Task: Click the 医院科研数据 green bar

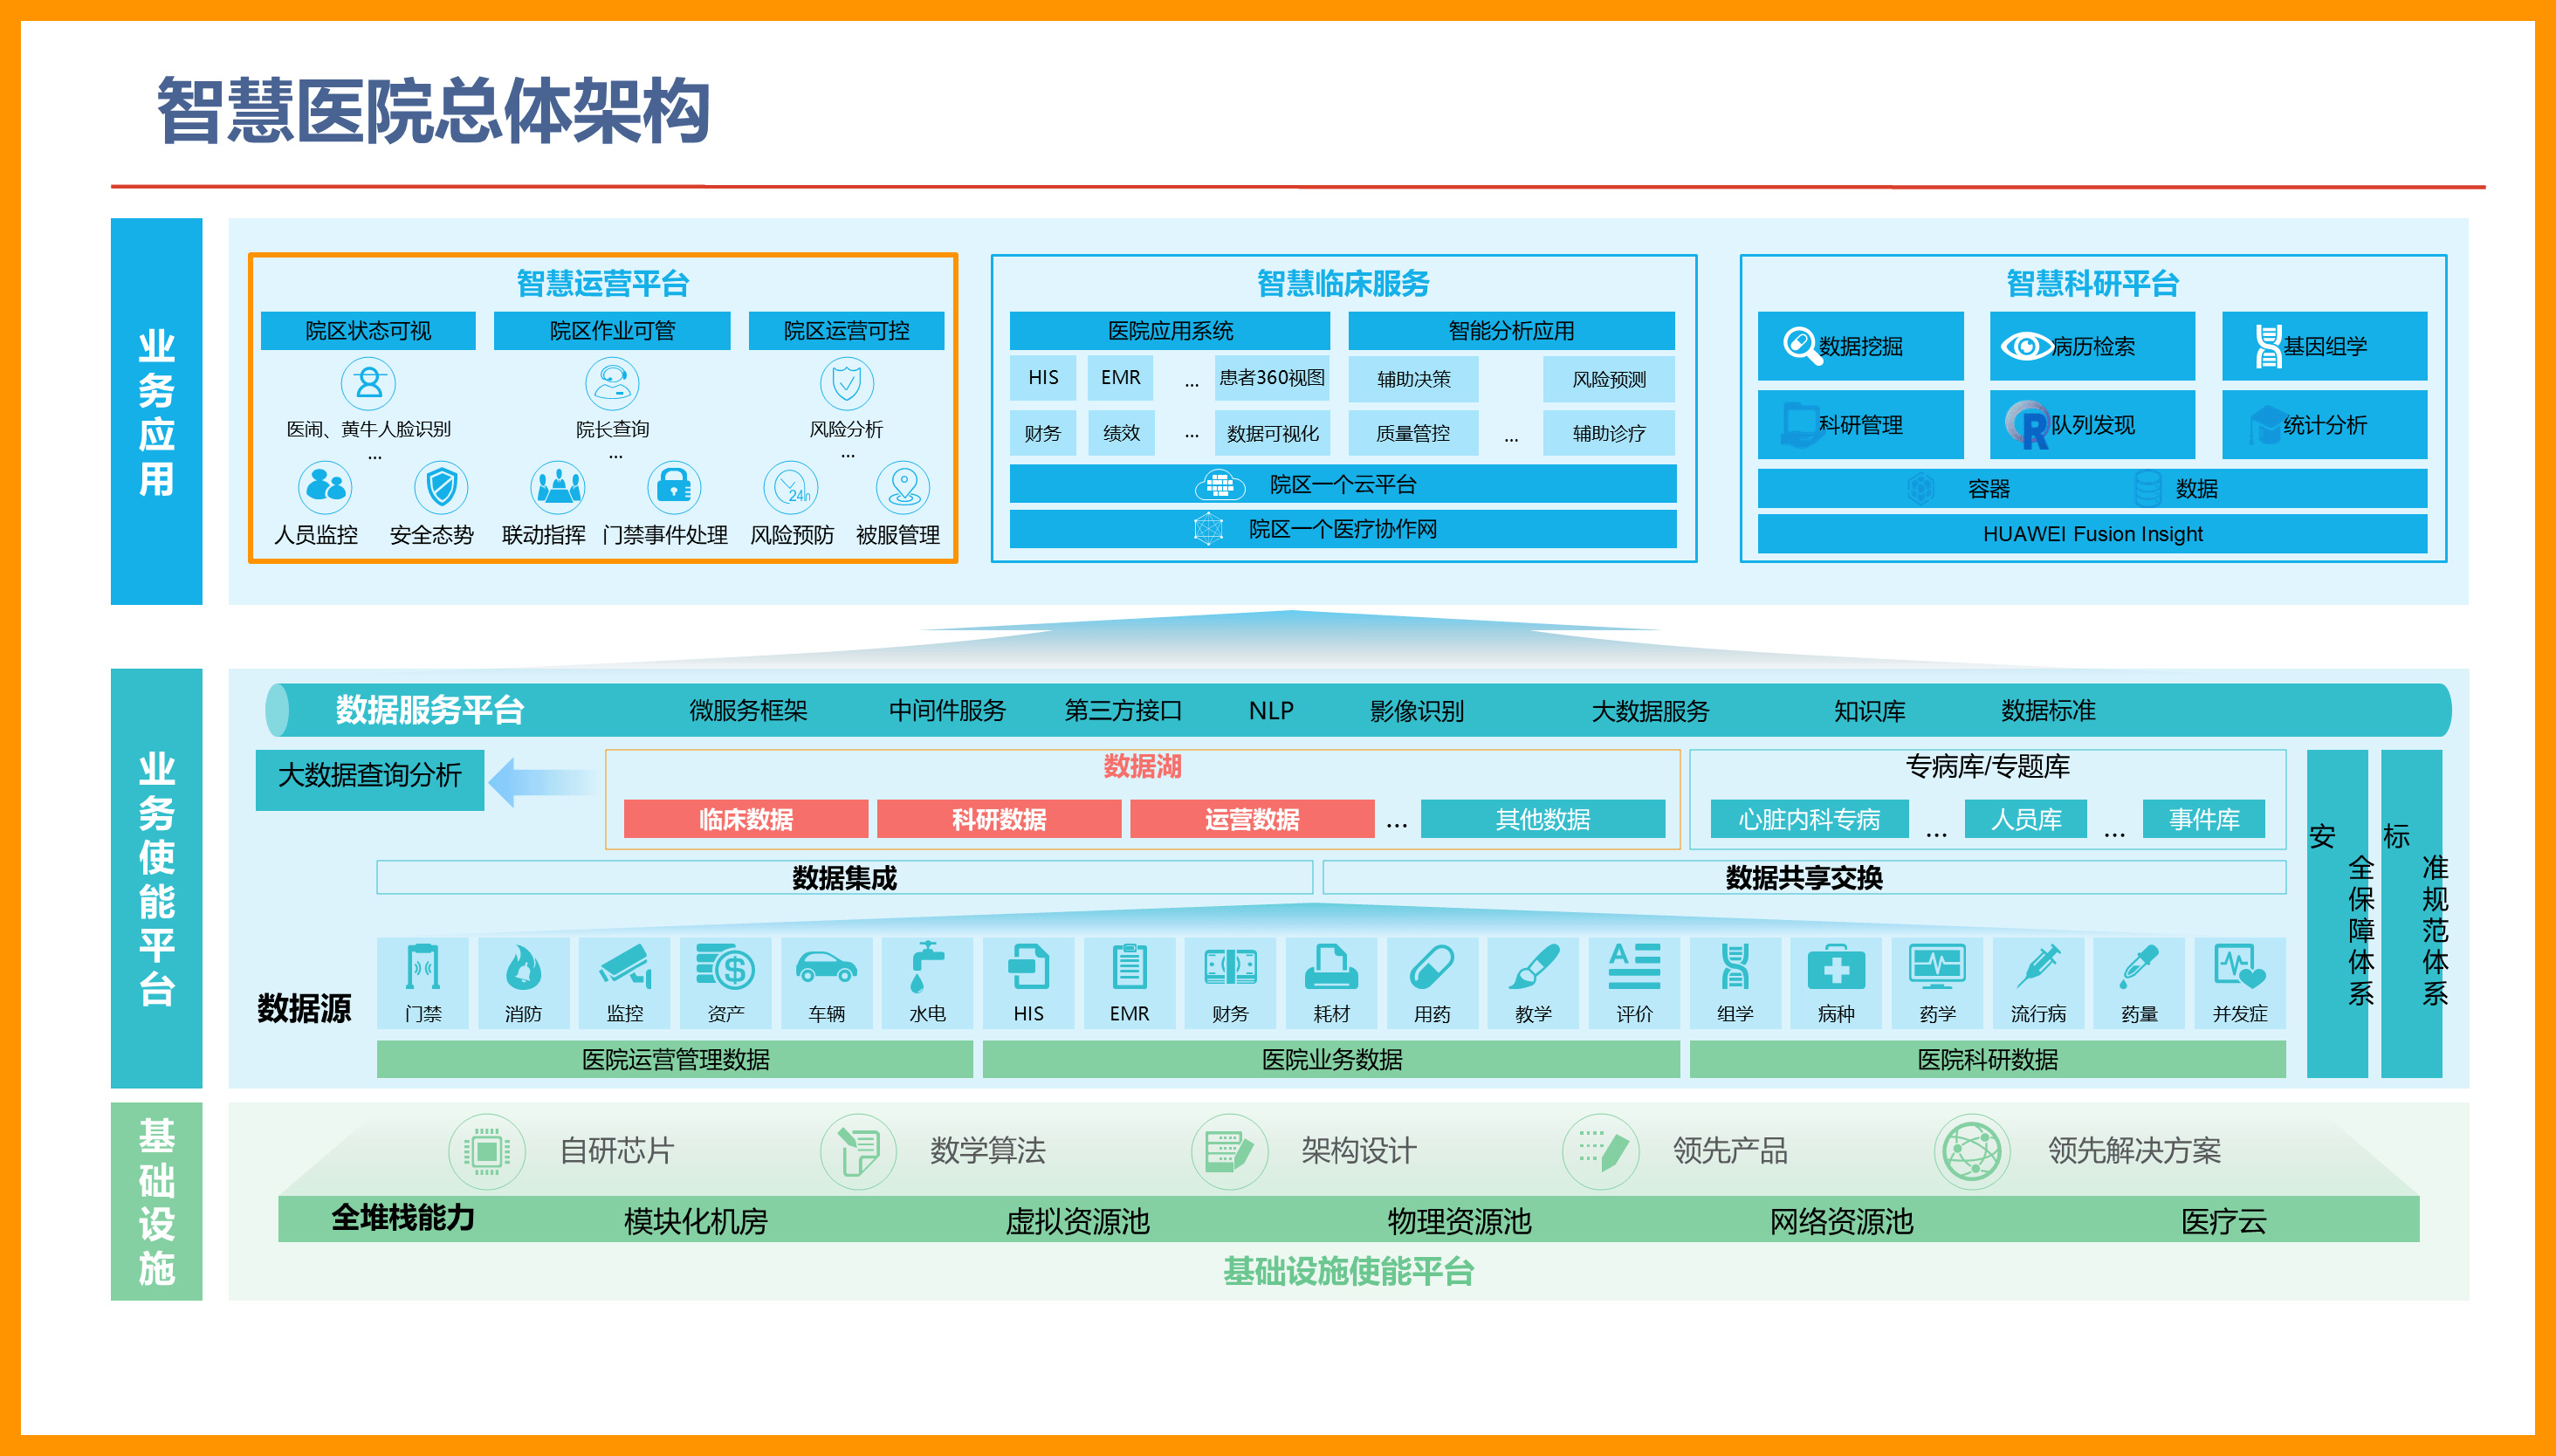Action: [1987, 1059]
